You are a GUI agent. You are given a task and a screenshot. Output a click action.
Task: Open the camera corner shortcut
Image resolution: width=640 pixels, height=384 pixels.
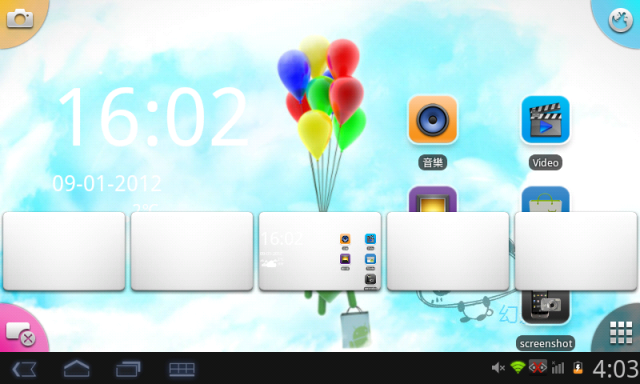click(x=20, y=19)
